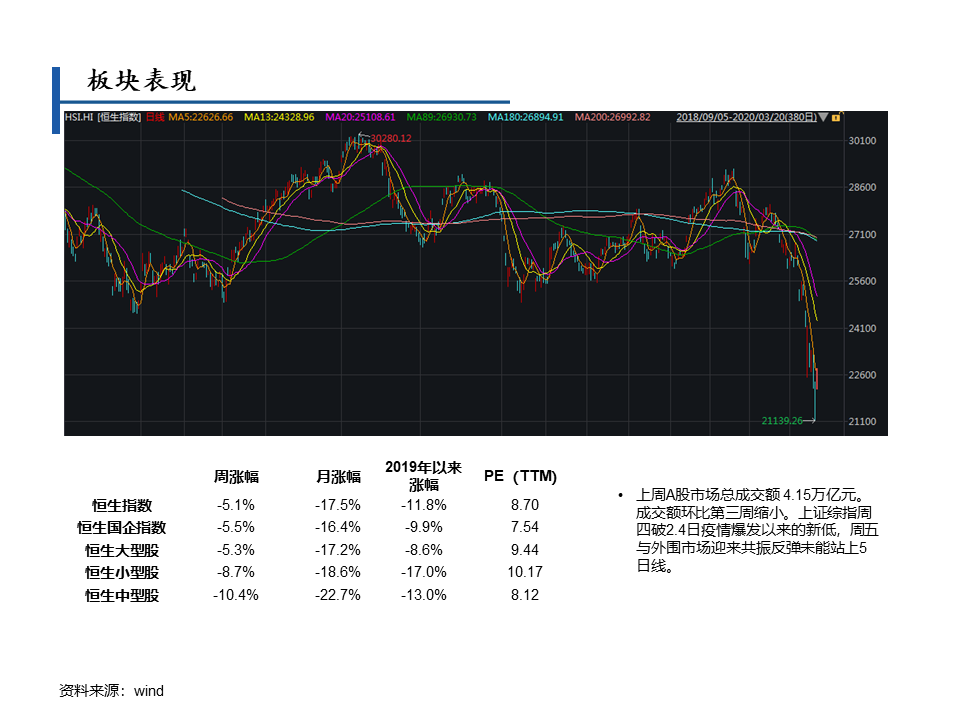The image size is (960, 720).
Task: Select the MA5:22626.66 indicator label
Action: 201,117
